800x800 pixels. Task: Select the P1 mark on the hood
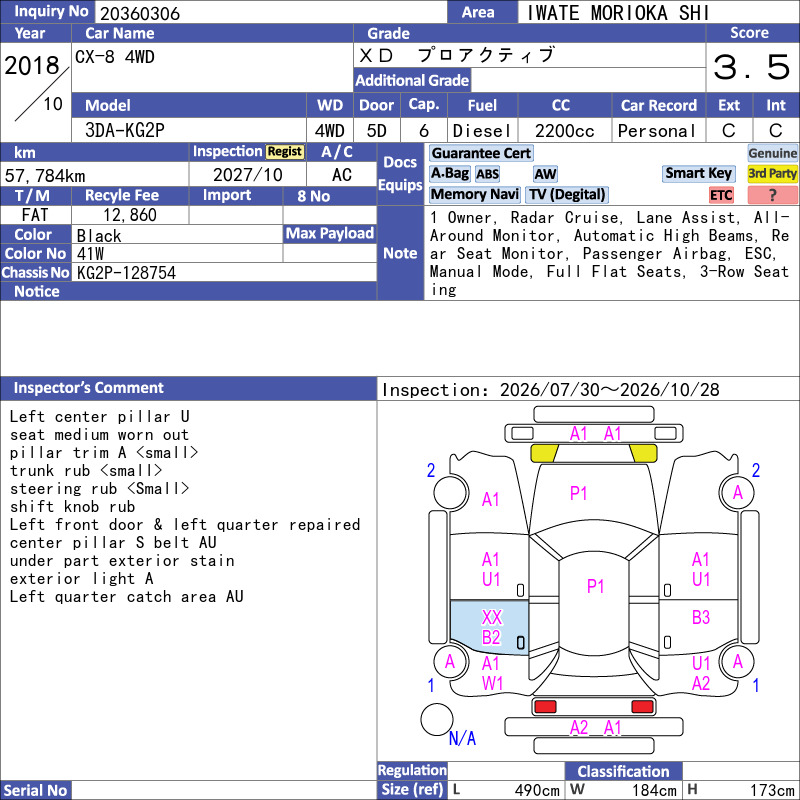579,493
